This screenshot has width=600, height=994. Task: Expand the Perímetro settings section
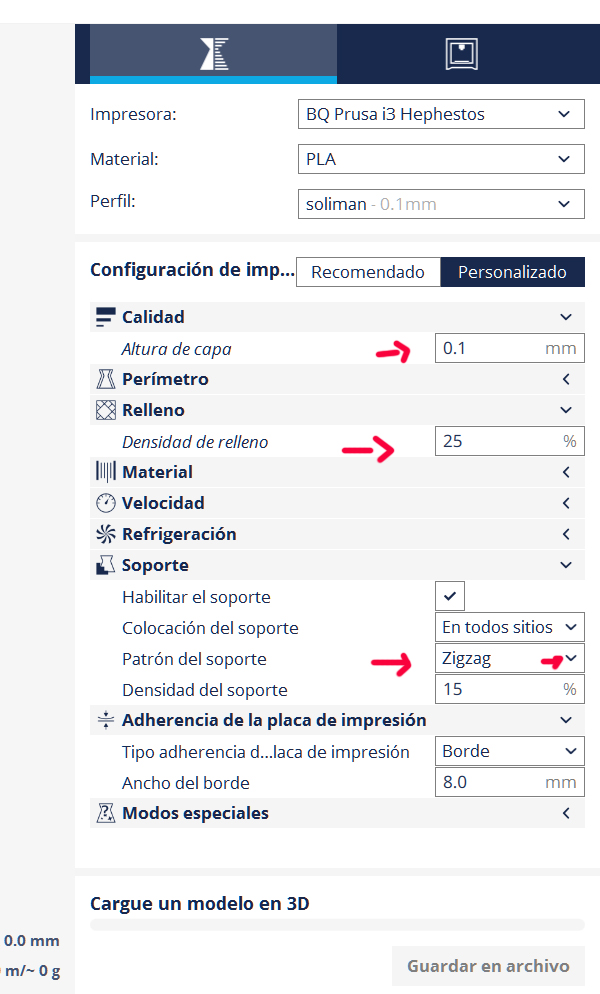(x=566, y=379)
